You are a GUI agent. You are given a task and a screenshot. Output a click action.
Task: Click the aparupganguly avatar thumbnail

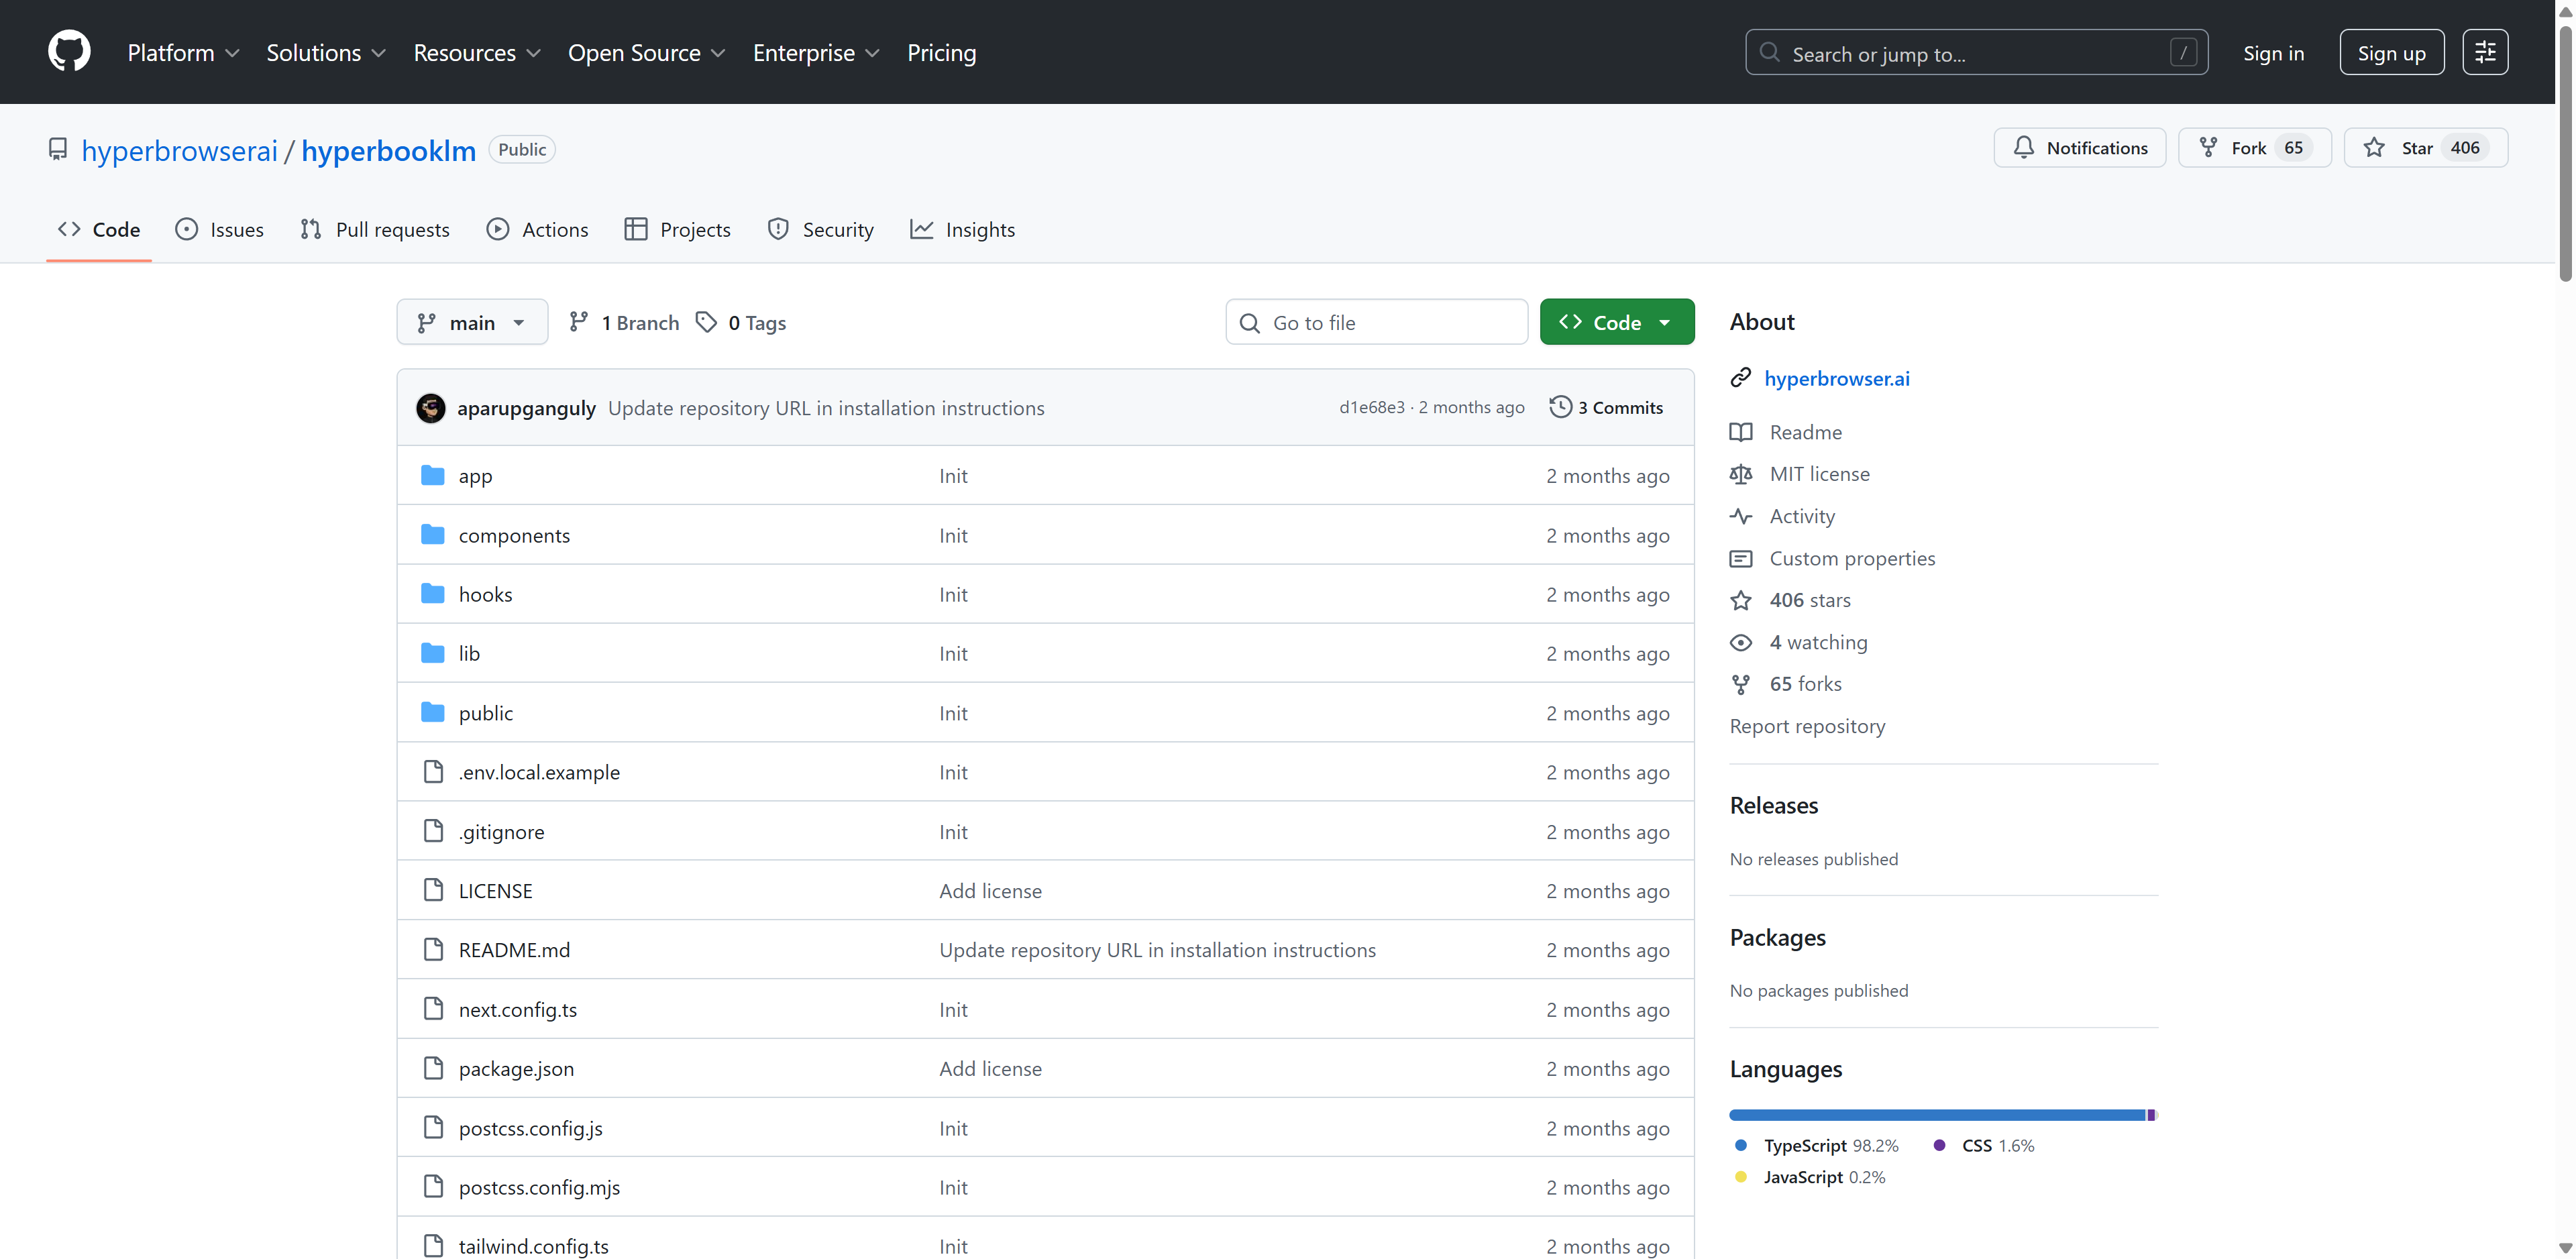(431, 408)
